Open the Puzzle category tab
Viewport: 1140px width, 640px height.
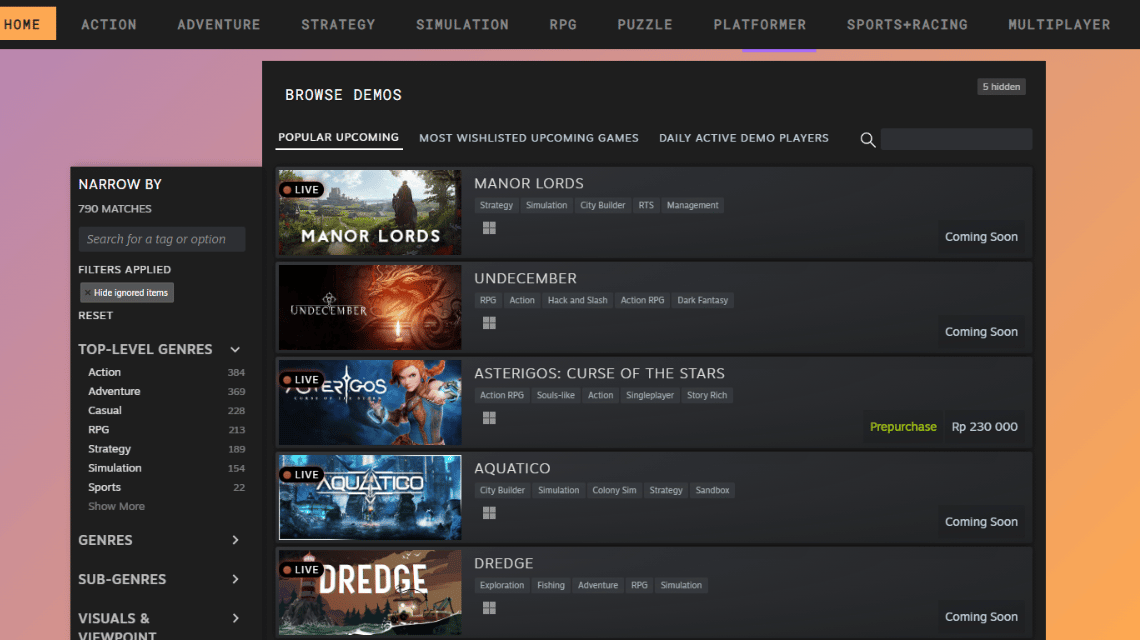point(645,25)
